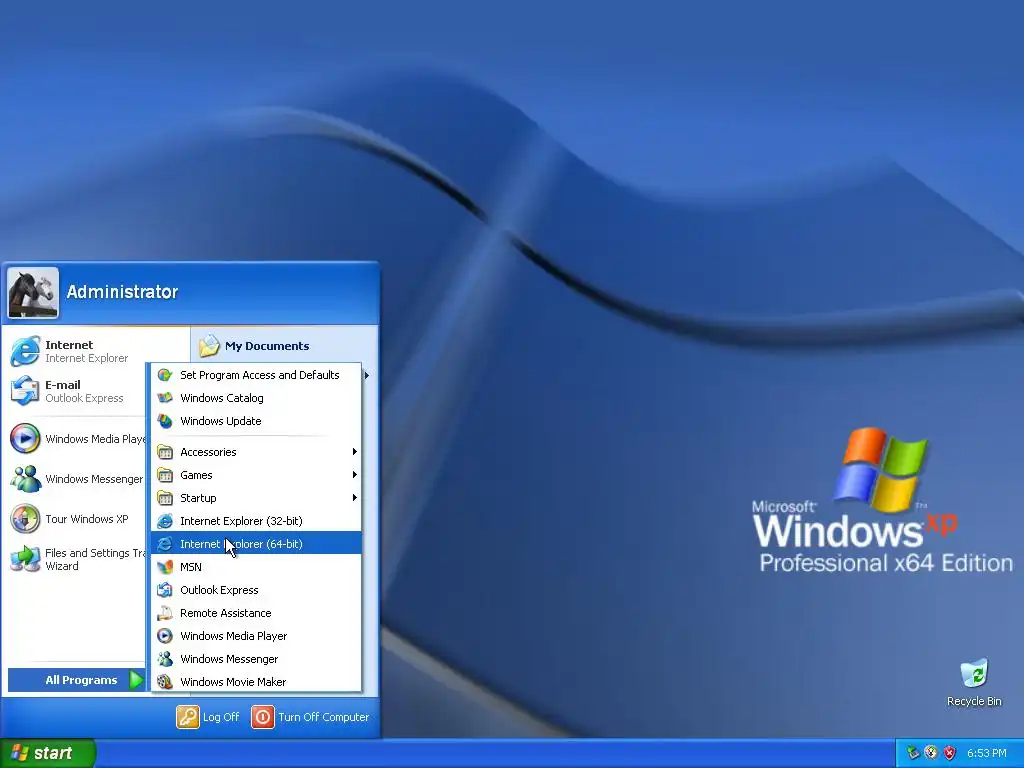
Task: Open the My Documents link
Action: 267,346
